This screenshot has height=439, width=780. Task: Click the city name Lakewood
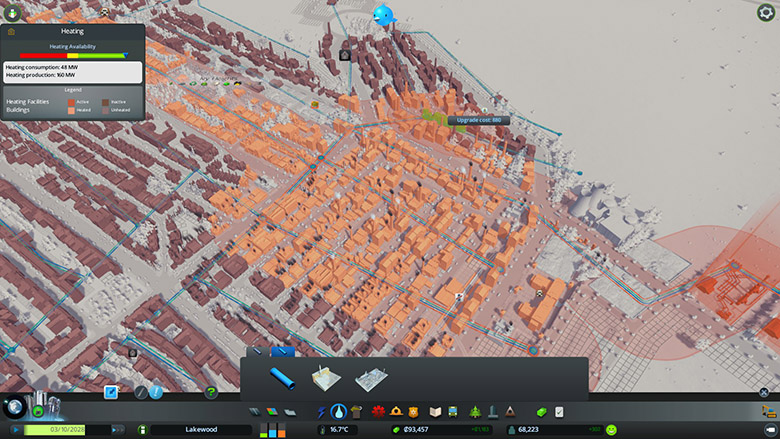(201, 430)
